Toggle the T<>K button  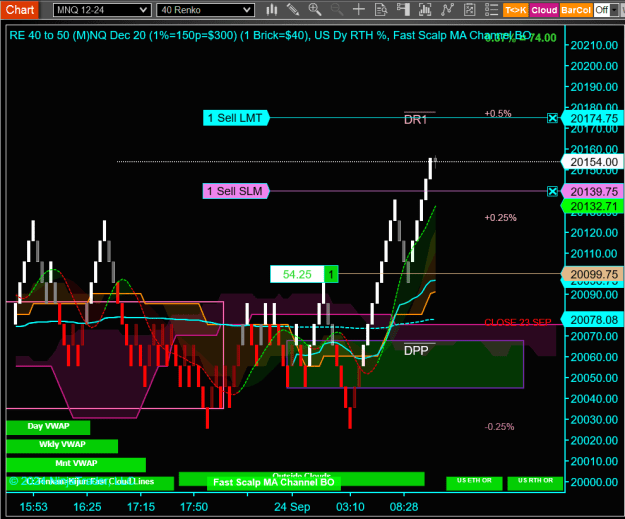[x=516, y=10]
